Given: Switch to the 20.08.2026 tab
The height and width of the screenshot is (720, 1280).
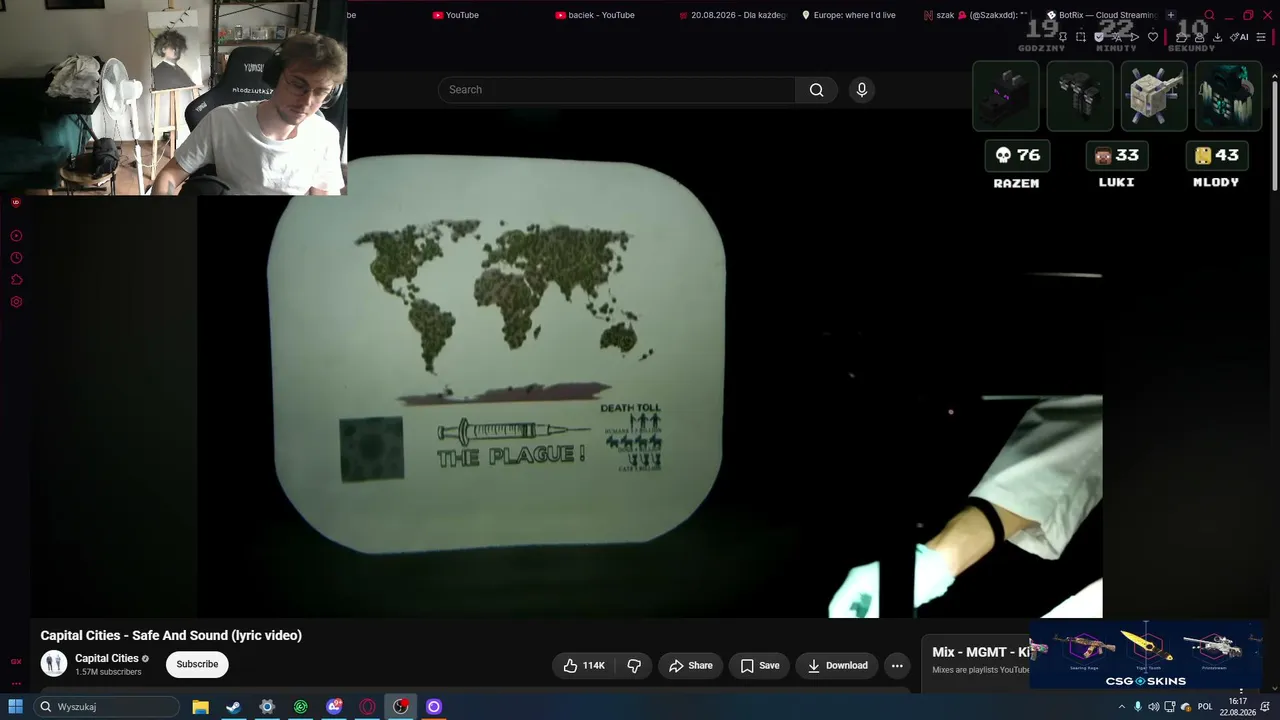Looking at the screenshot, I should coord(732,15).
